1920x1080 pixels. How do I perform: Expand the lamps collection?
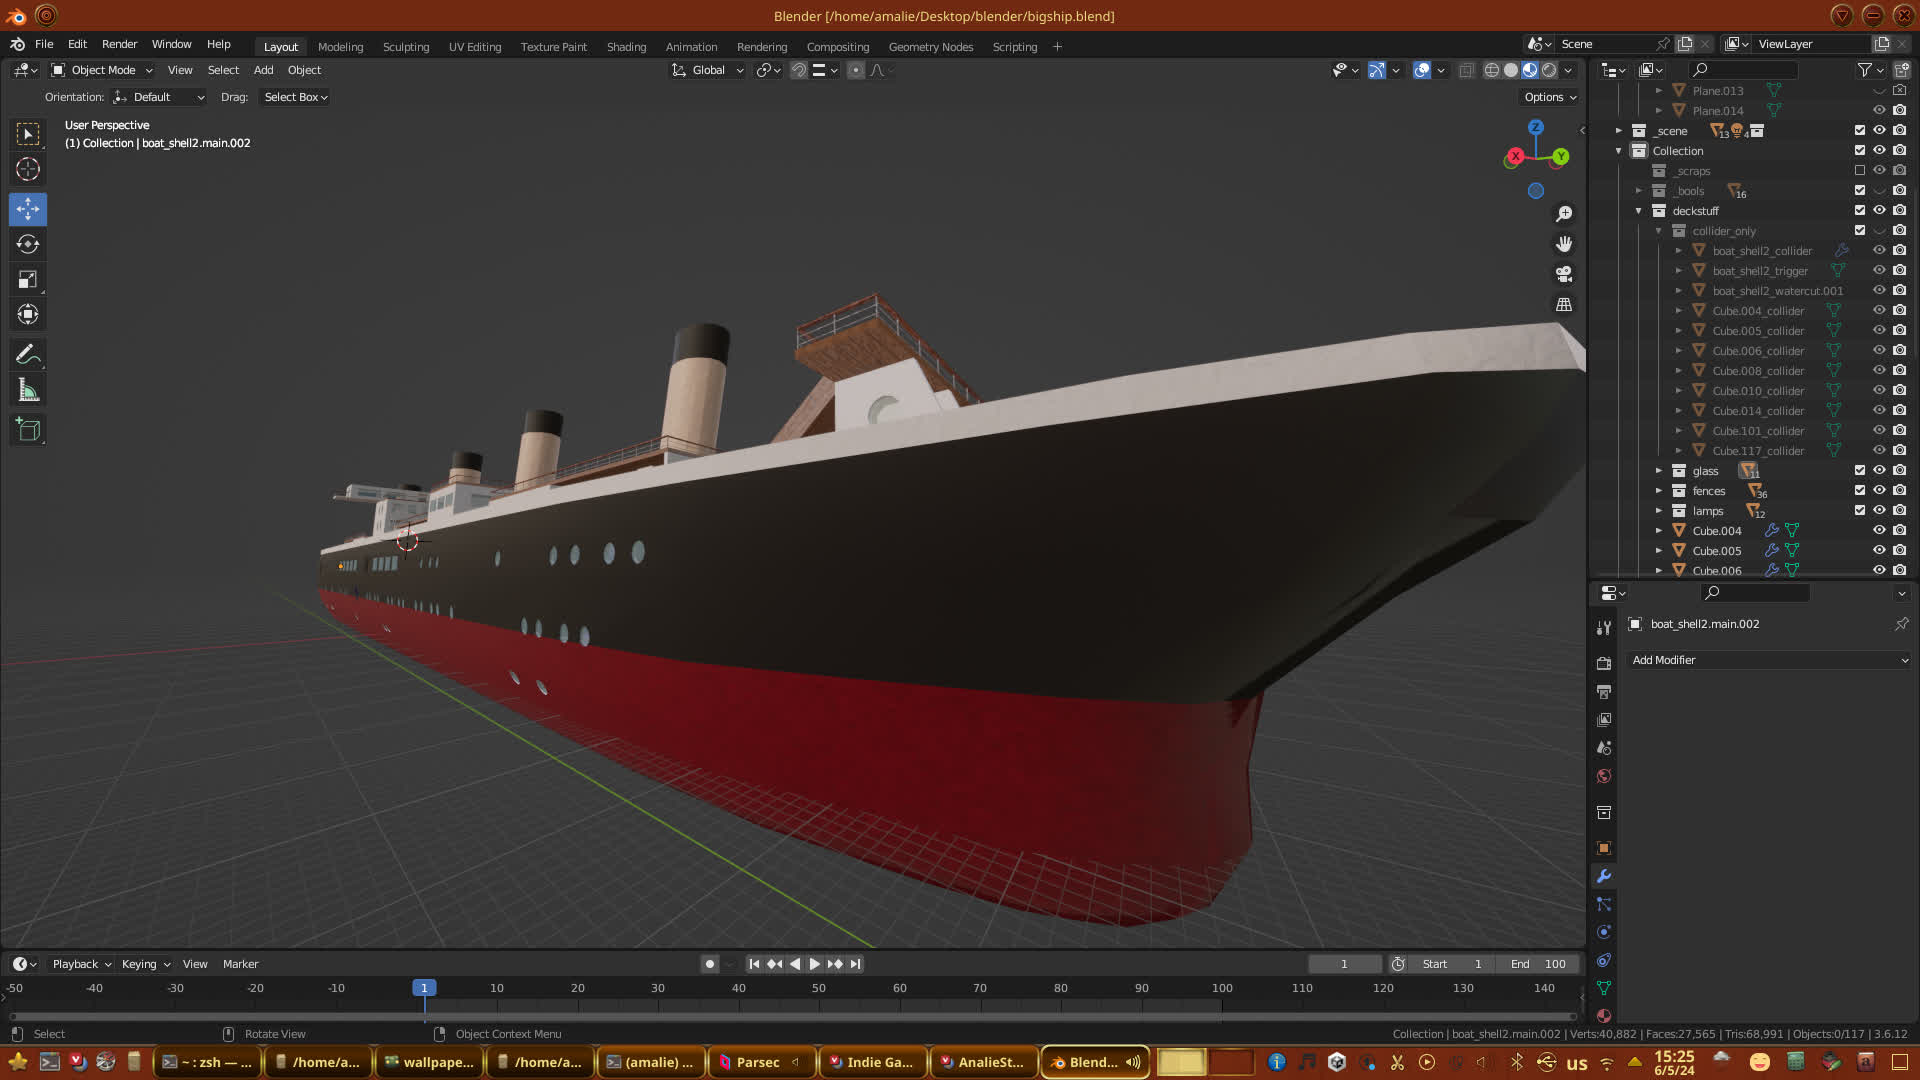(x=1658, y=511)
